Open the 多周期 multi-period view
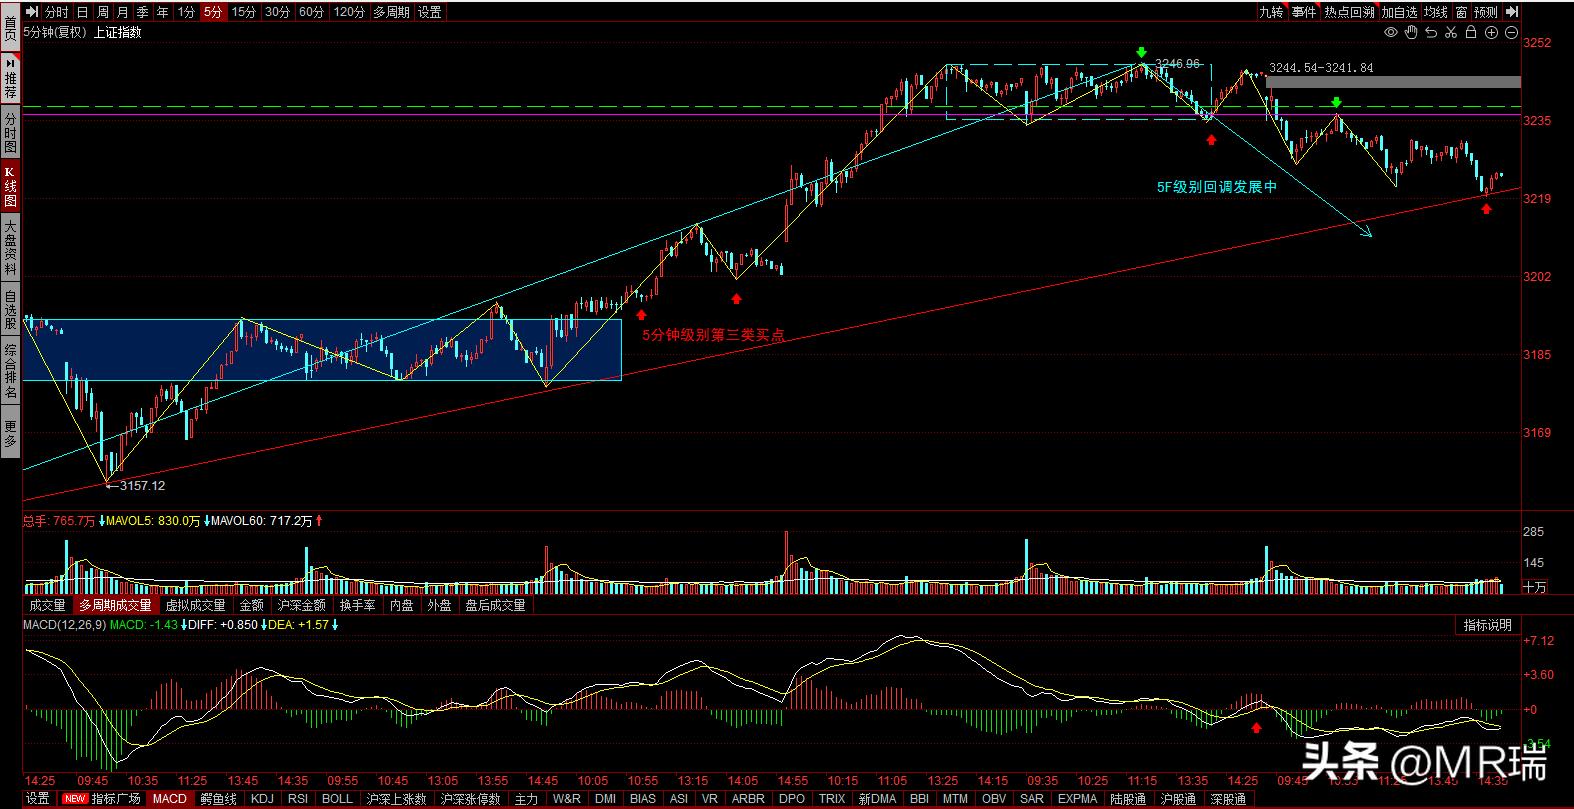The height and width of the screenshot is (809, 1574). (x=391, y=12)
